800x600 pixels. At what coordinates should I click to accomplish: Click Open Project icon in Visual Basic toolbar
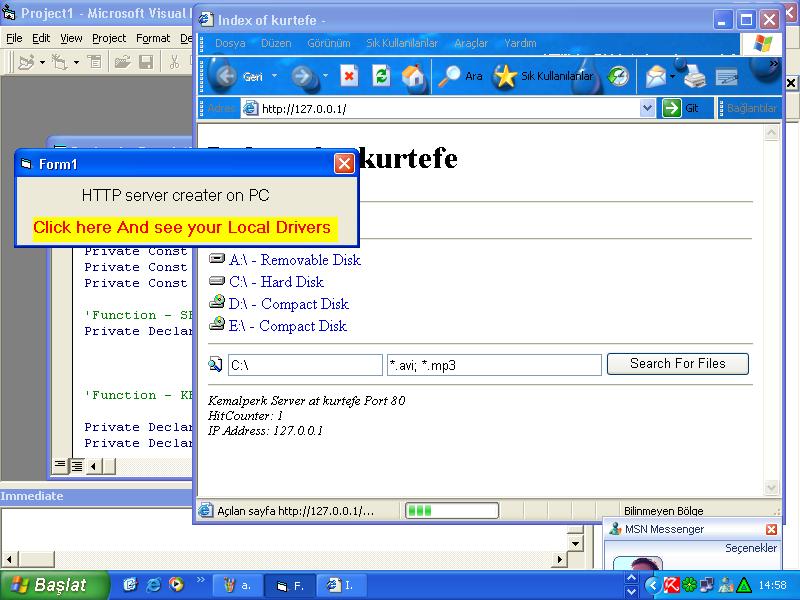click(x=122, y=62)
